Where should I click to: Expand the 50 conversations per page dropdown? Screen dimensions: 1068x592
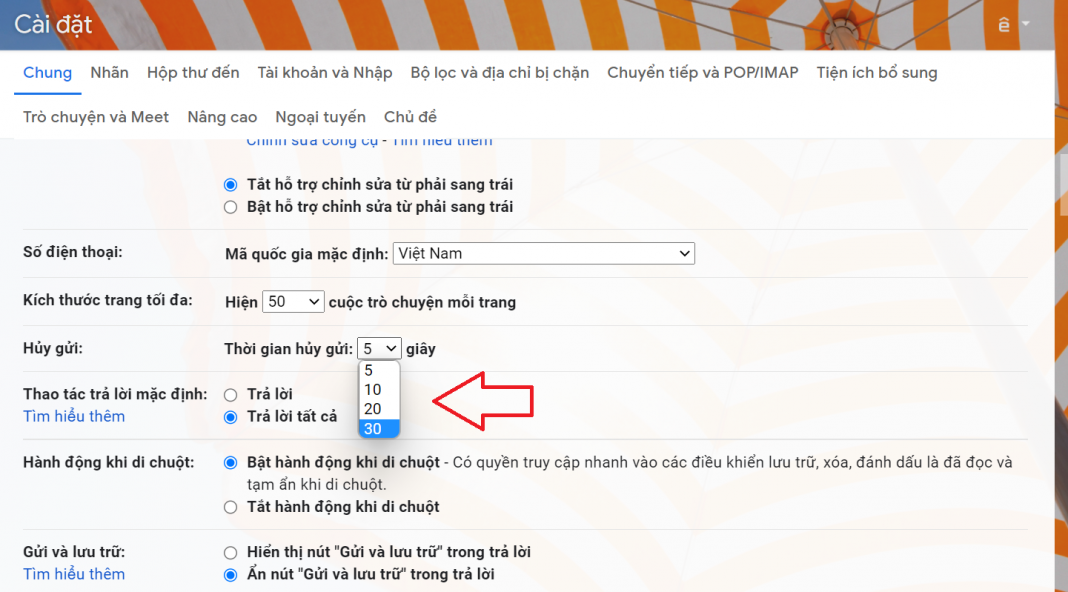point(293,302)
